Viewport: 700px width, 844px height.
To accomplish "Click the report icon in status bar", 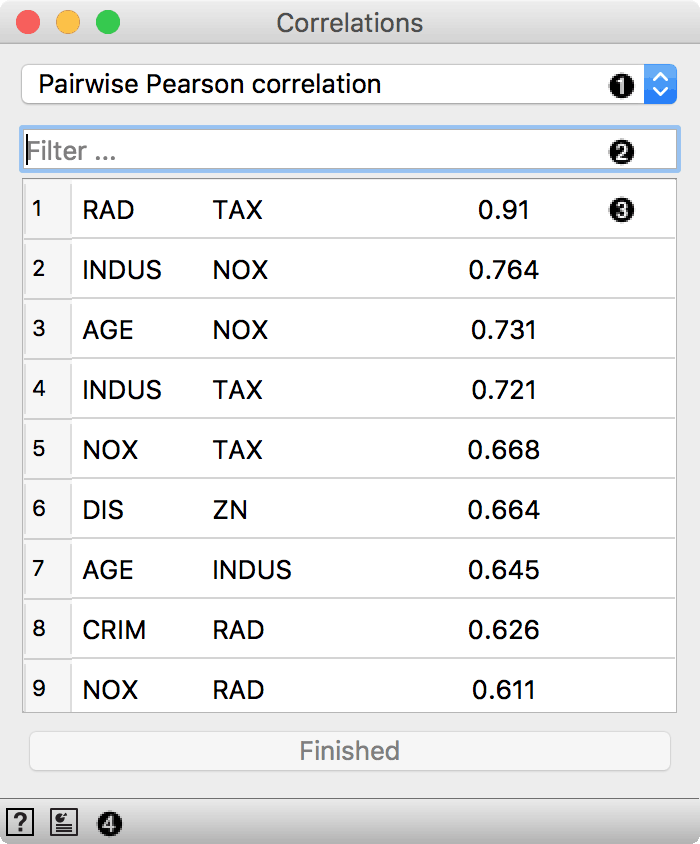I will click(x=64, y=822).
